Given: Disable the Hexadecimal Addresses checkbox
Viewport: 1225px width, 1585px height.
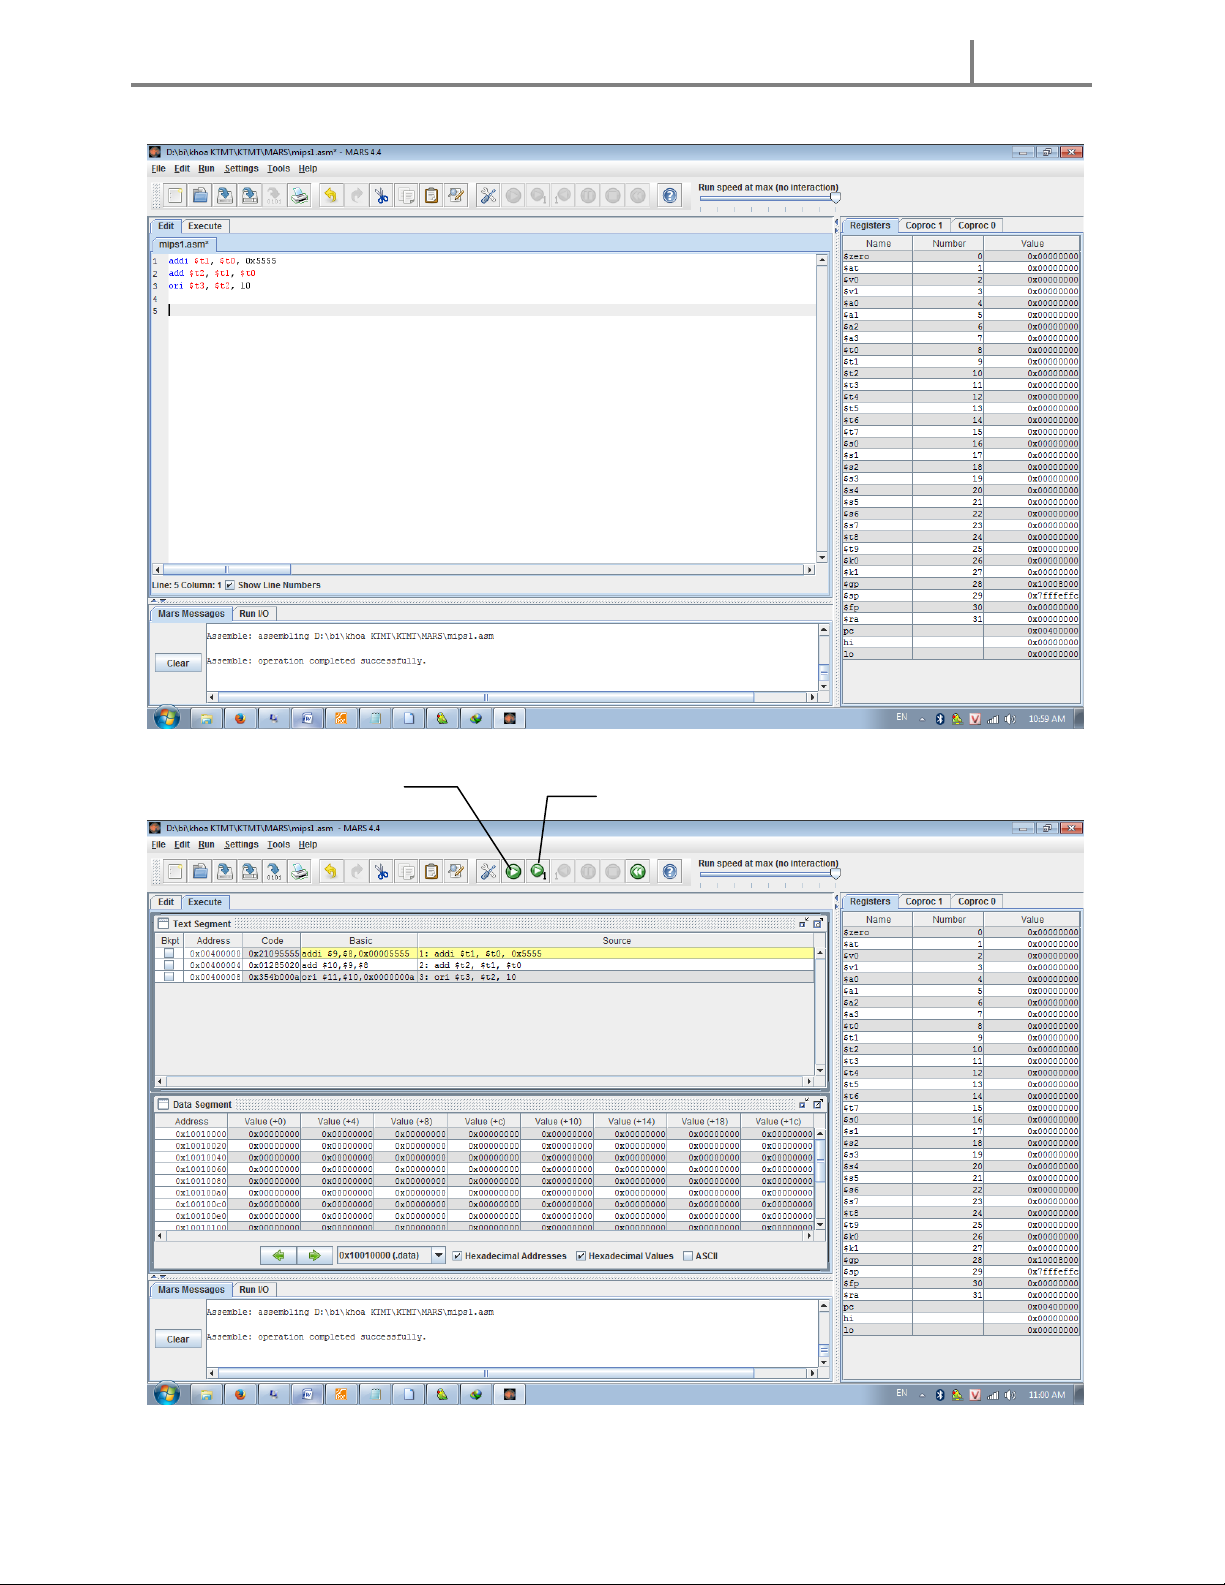Looking at the screenshot, I should point(457,1256).
